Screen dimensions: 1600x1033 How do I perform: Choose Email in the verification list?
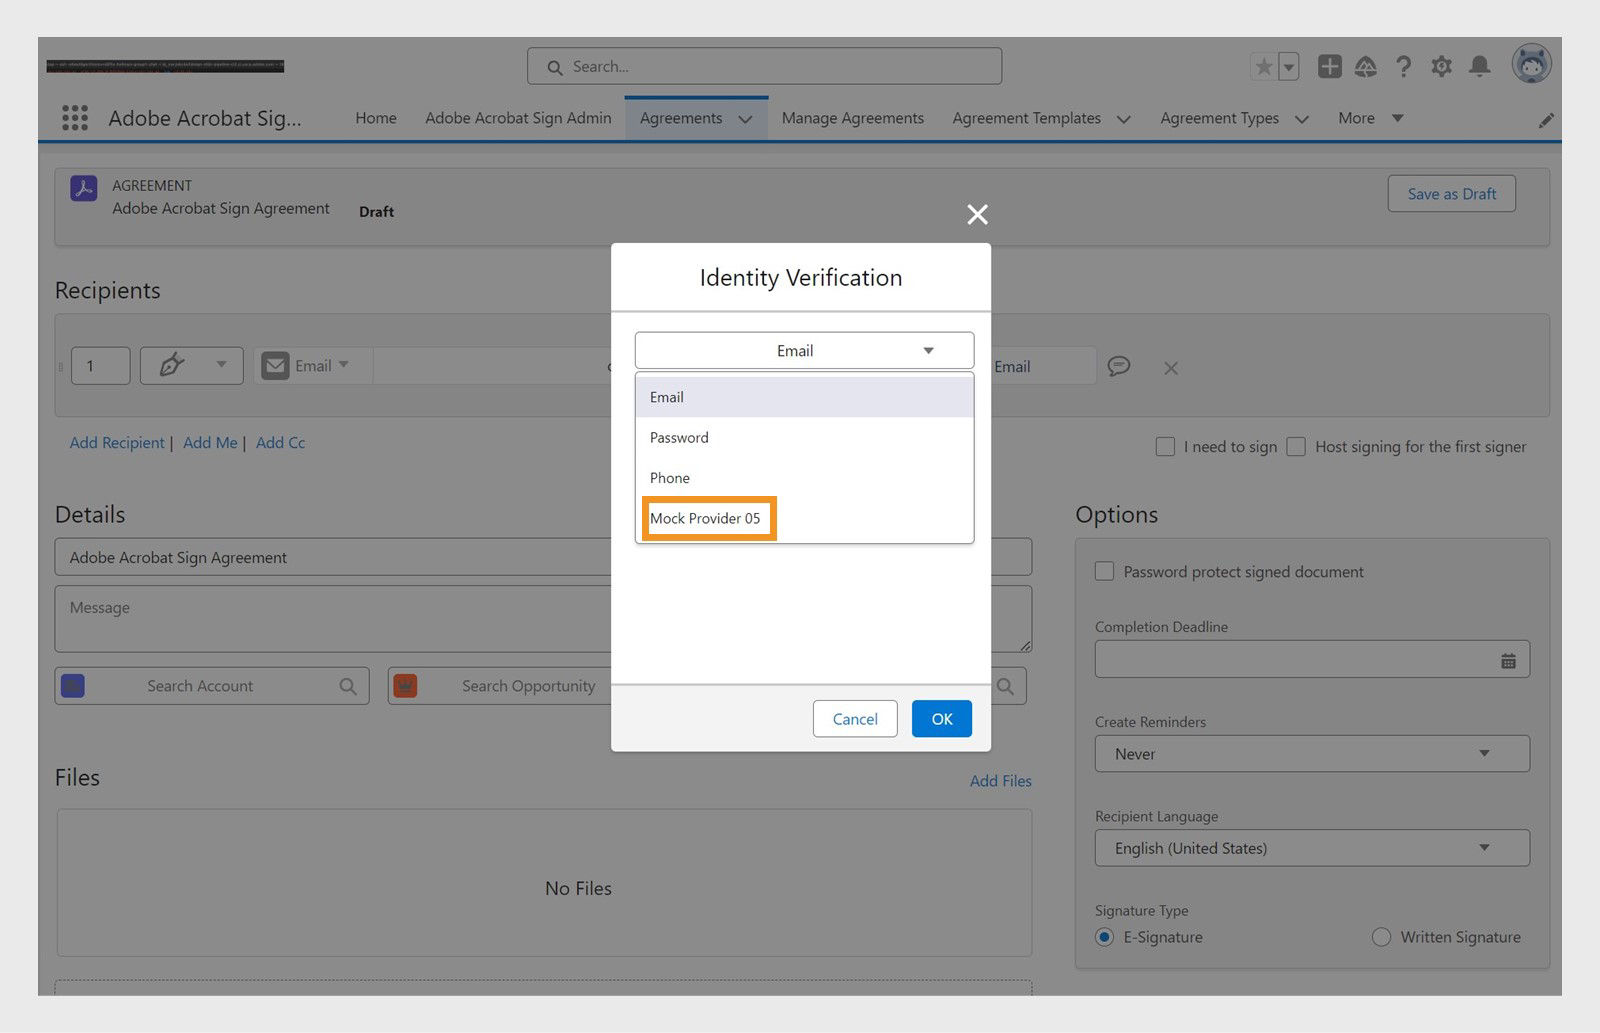point(804,397)
